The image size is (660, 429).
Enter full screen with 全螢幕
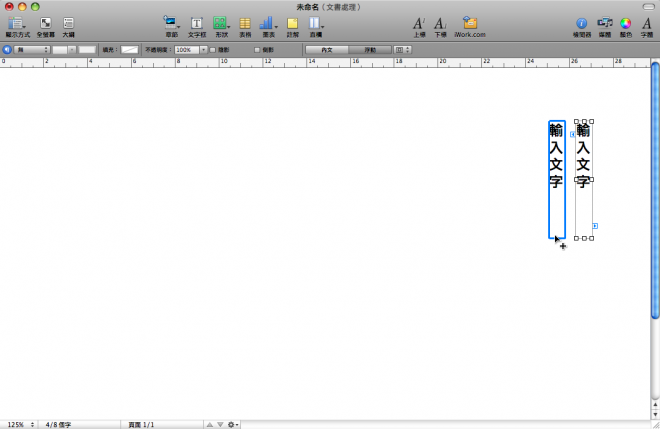pos(45,23)
